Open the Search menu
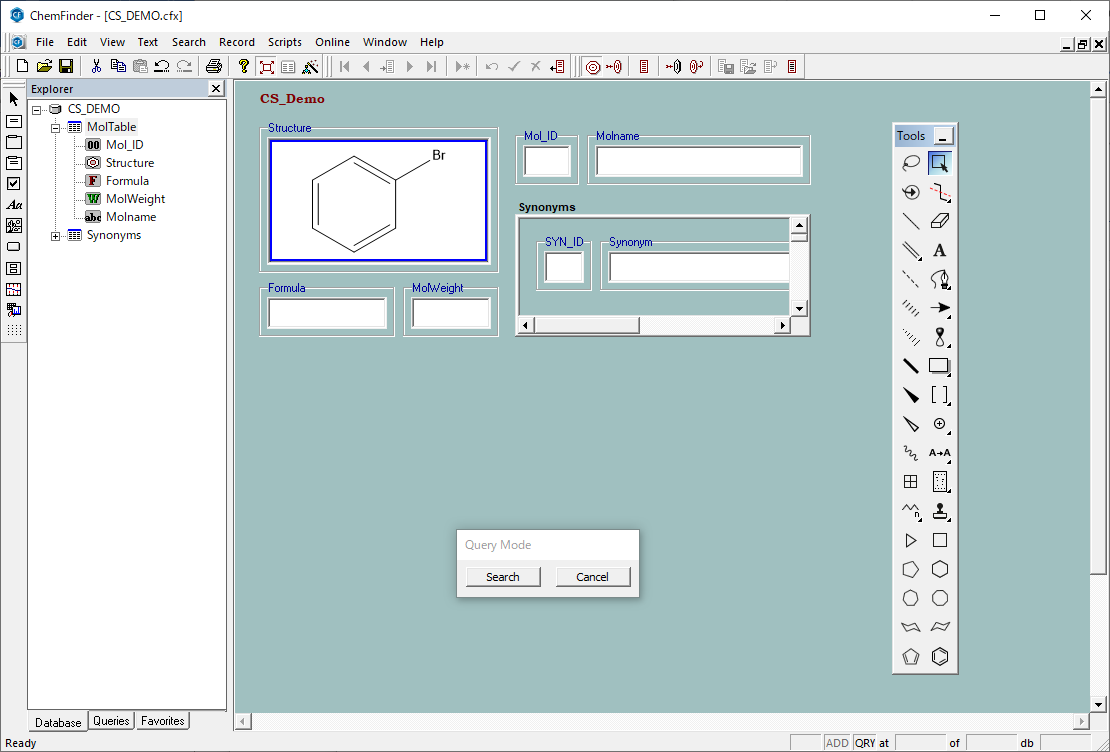 coord(188,42)
